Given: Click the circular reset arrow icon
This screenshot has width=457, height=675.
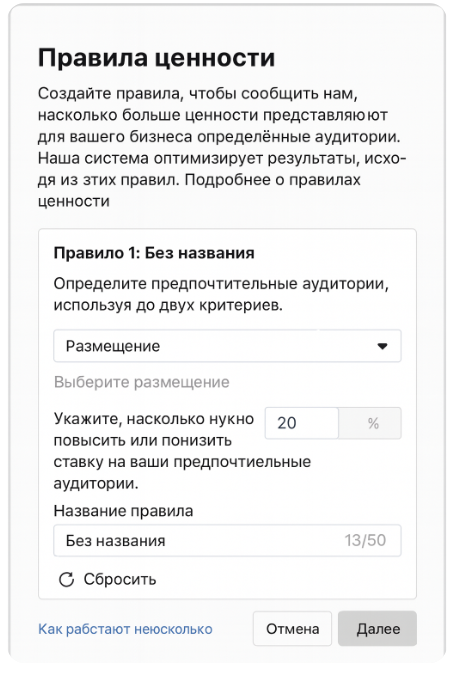Looking at the screenshot, I should click(x=66, y=579).
